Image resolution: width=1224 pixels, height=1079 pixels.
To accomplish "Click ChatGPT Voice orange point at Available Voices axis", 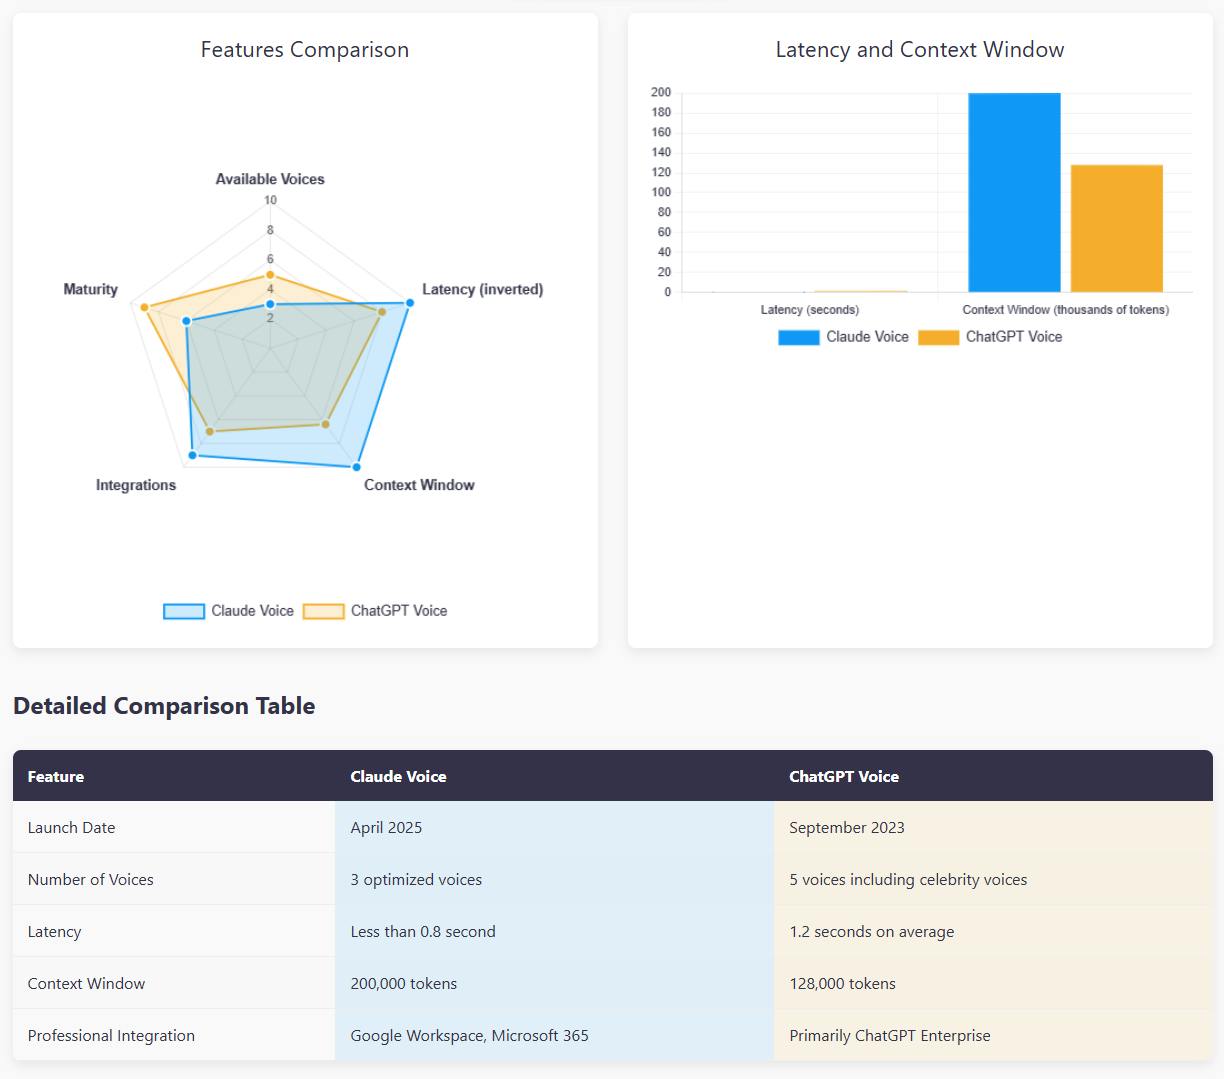I will [x=270, y=274].
